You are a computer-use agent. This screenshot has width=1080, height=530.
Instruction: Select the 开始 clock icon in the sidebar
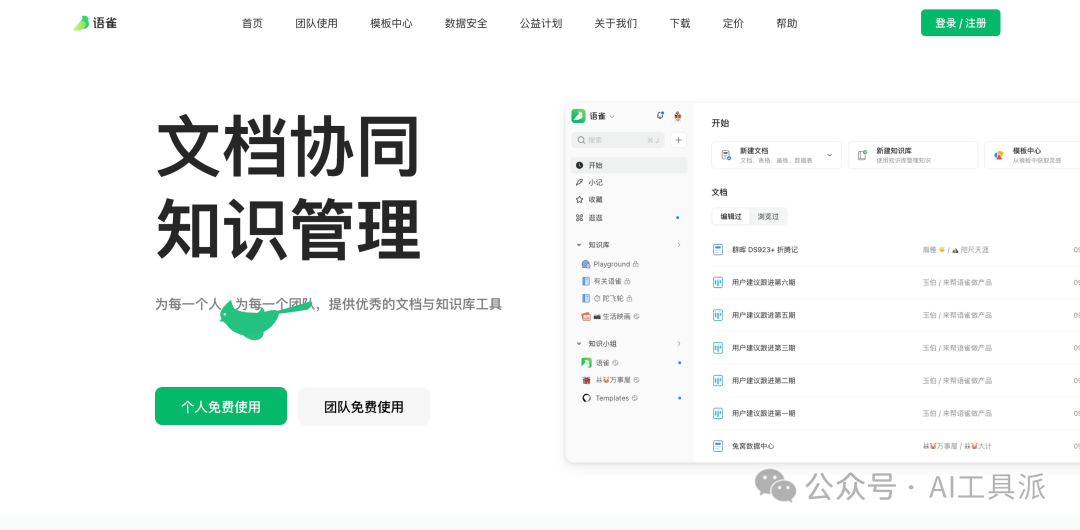pyautogui.click(x=579, y=165)
